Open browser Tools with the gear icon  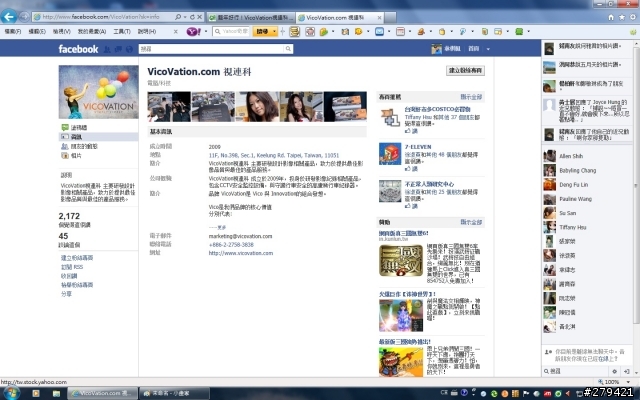tap(633, 17)
